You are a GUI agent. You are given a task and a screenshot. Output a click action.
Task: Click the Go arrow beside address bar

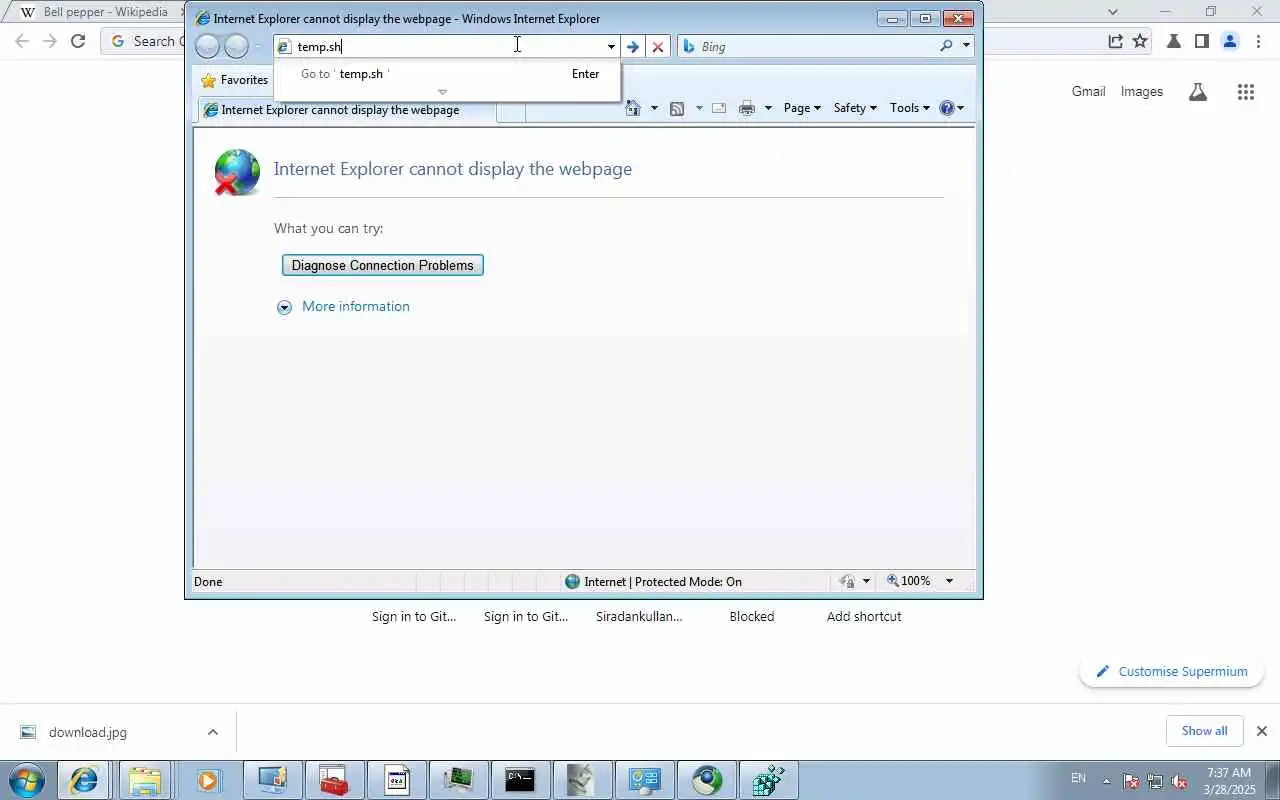click(x=632, y=46)
